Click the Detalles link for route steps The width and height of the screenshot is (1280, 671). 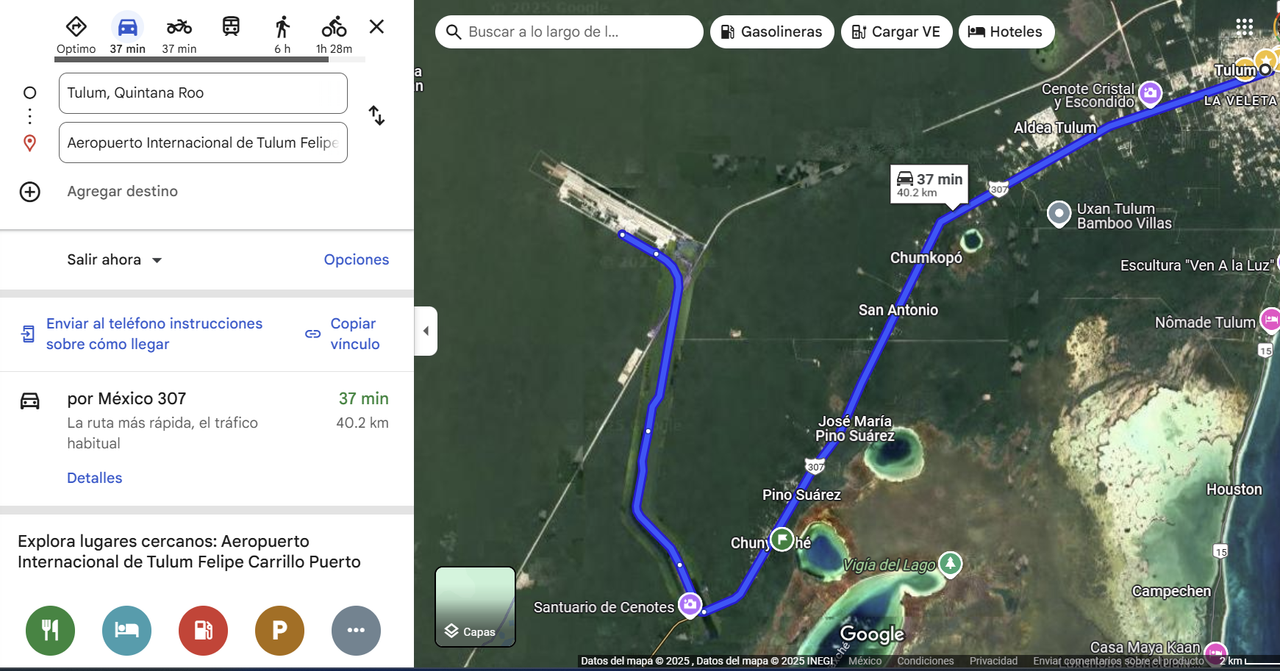click(95, 478)
